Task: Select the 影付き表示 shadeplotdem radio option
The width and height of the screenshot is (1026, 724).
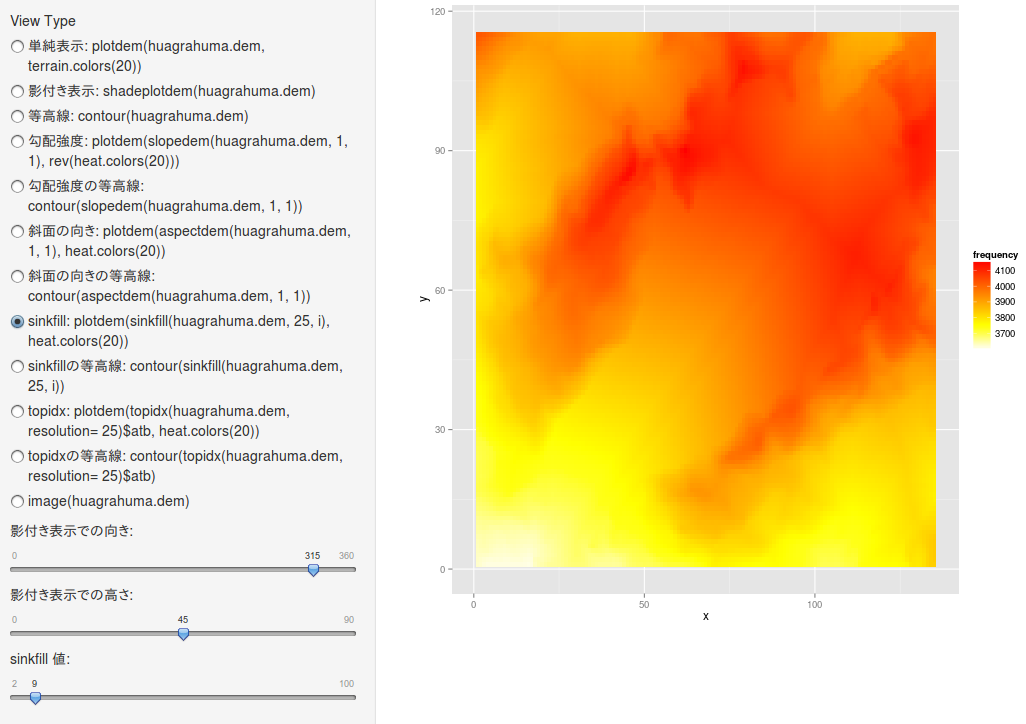Action: [17, 92]
